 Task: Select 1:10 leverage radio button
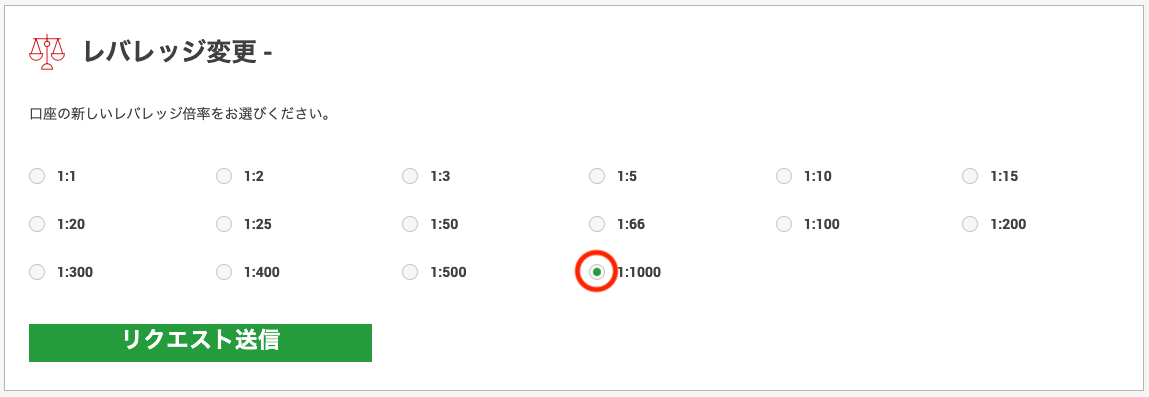784,176
